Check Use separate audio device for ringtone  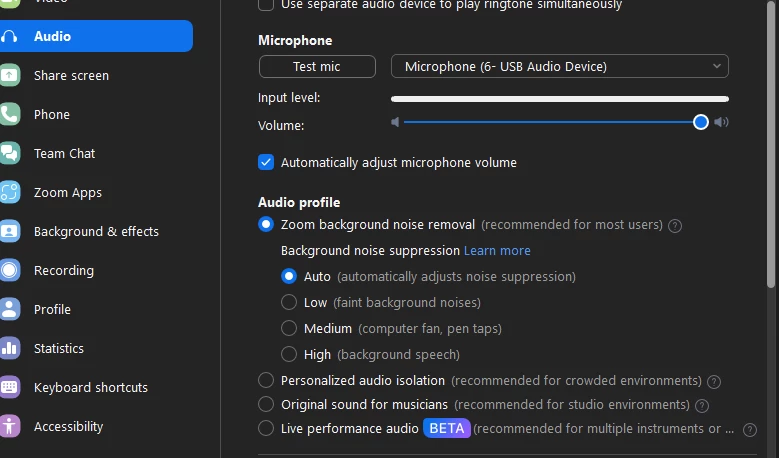point(266,4)
